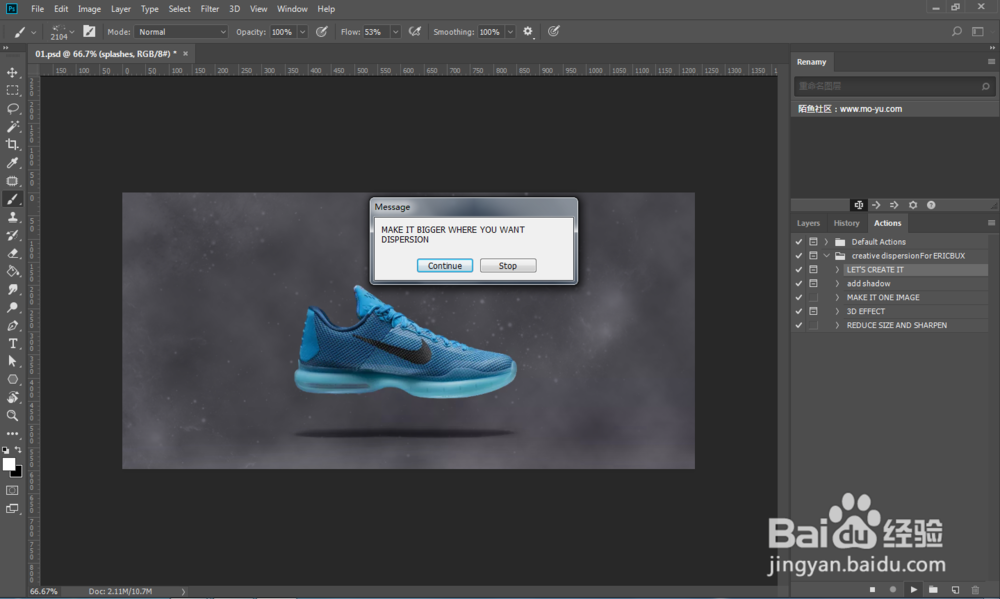Select the Crop tool

tap(12, 144)
